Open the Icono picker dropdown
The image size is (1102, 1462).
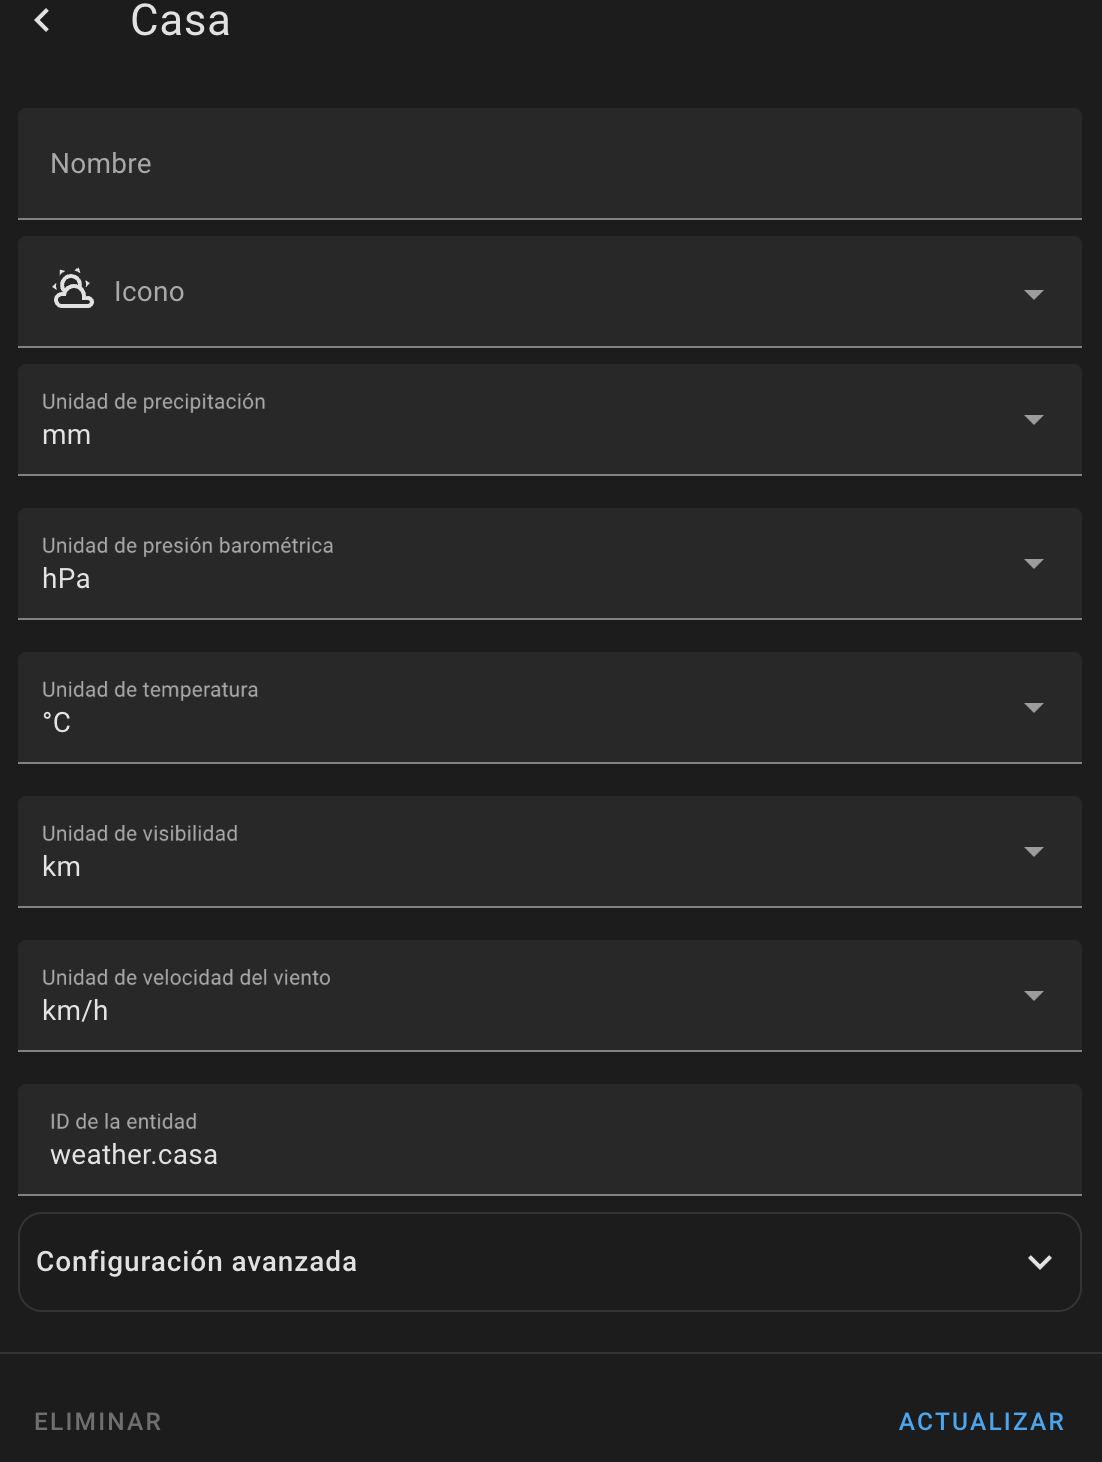pos(1032,295)
